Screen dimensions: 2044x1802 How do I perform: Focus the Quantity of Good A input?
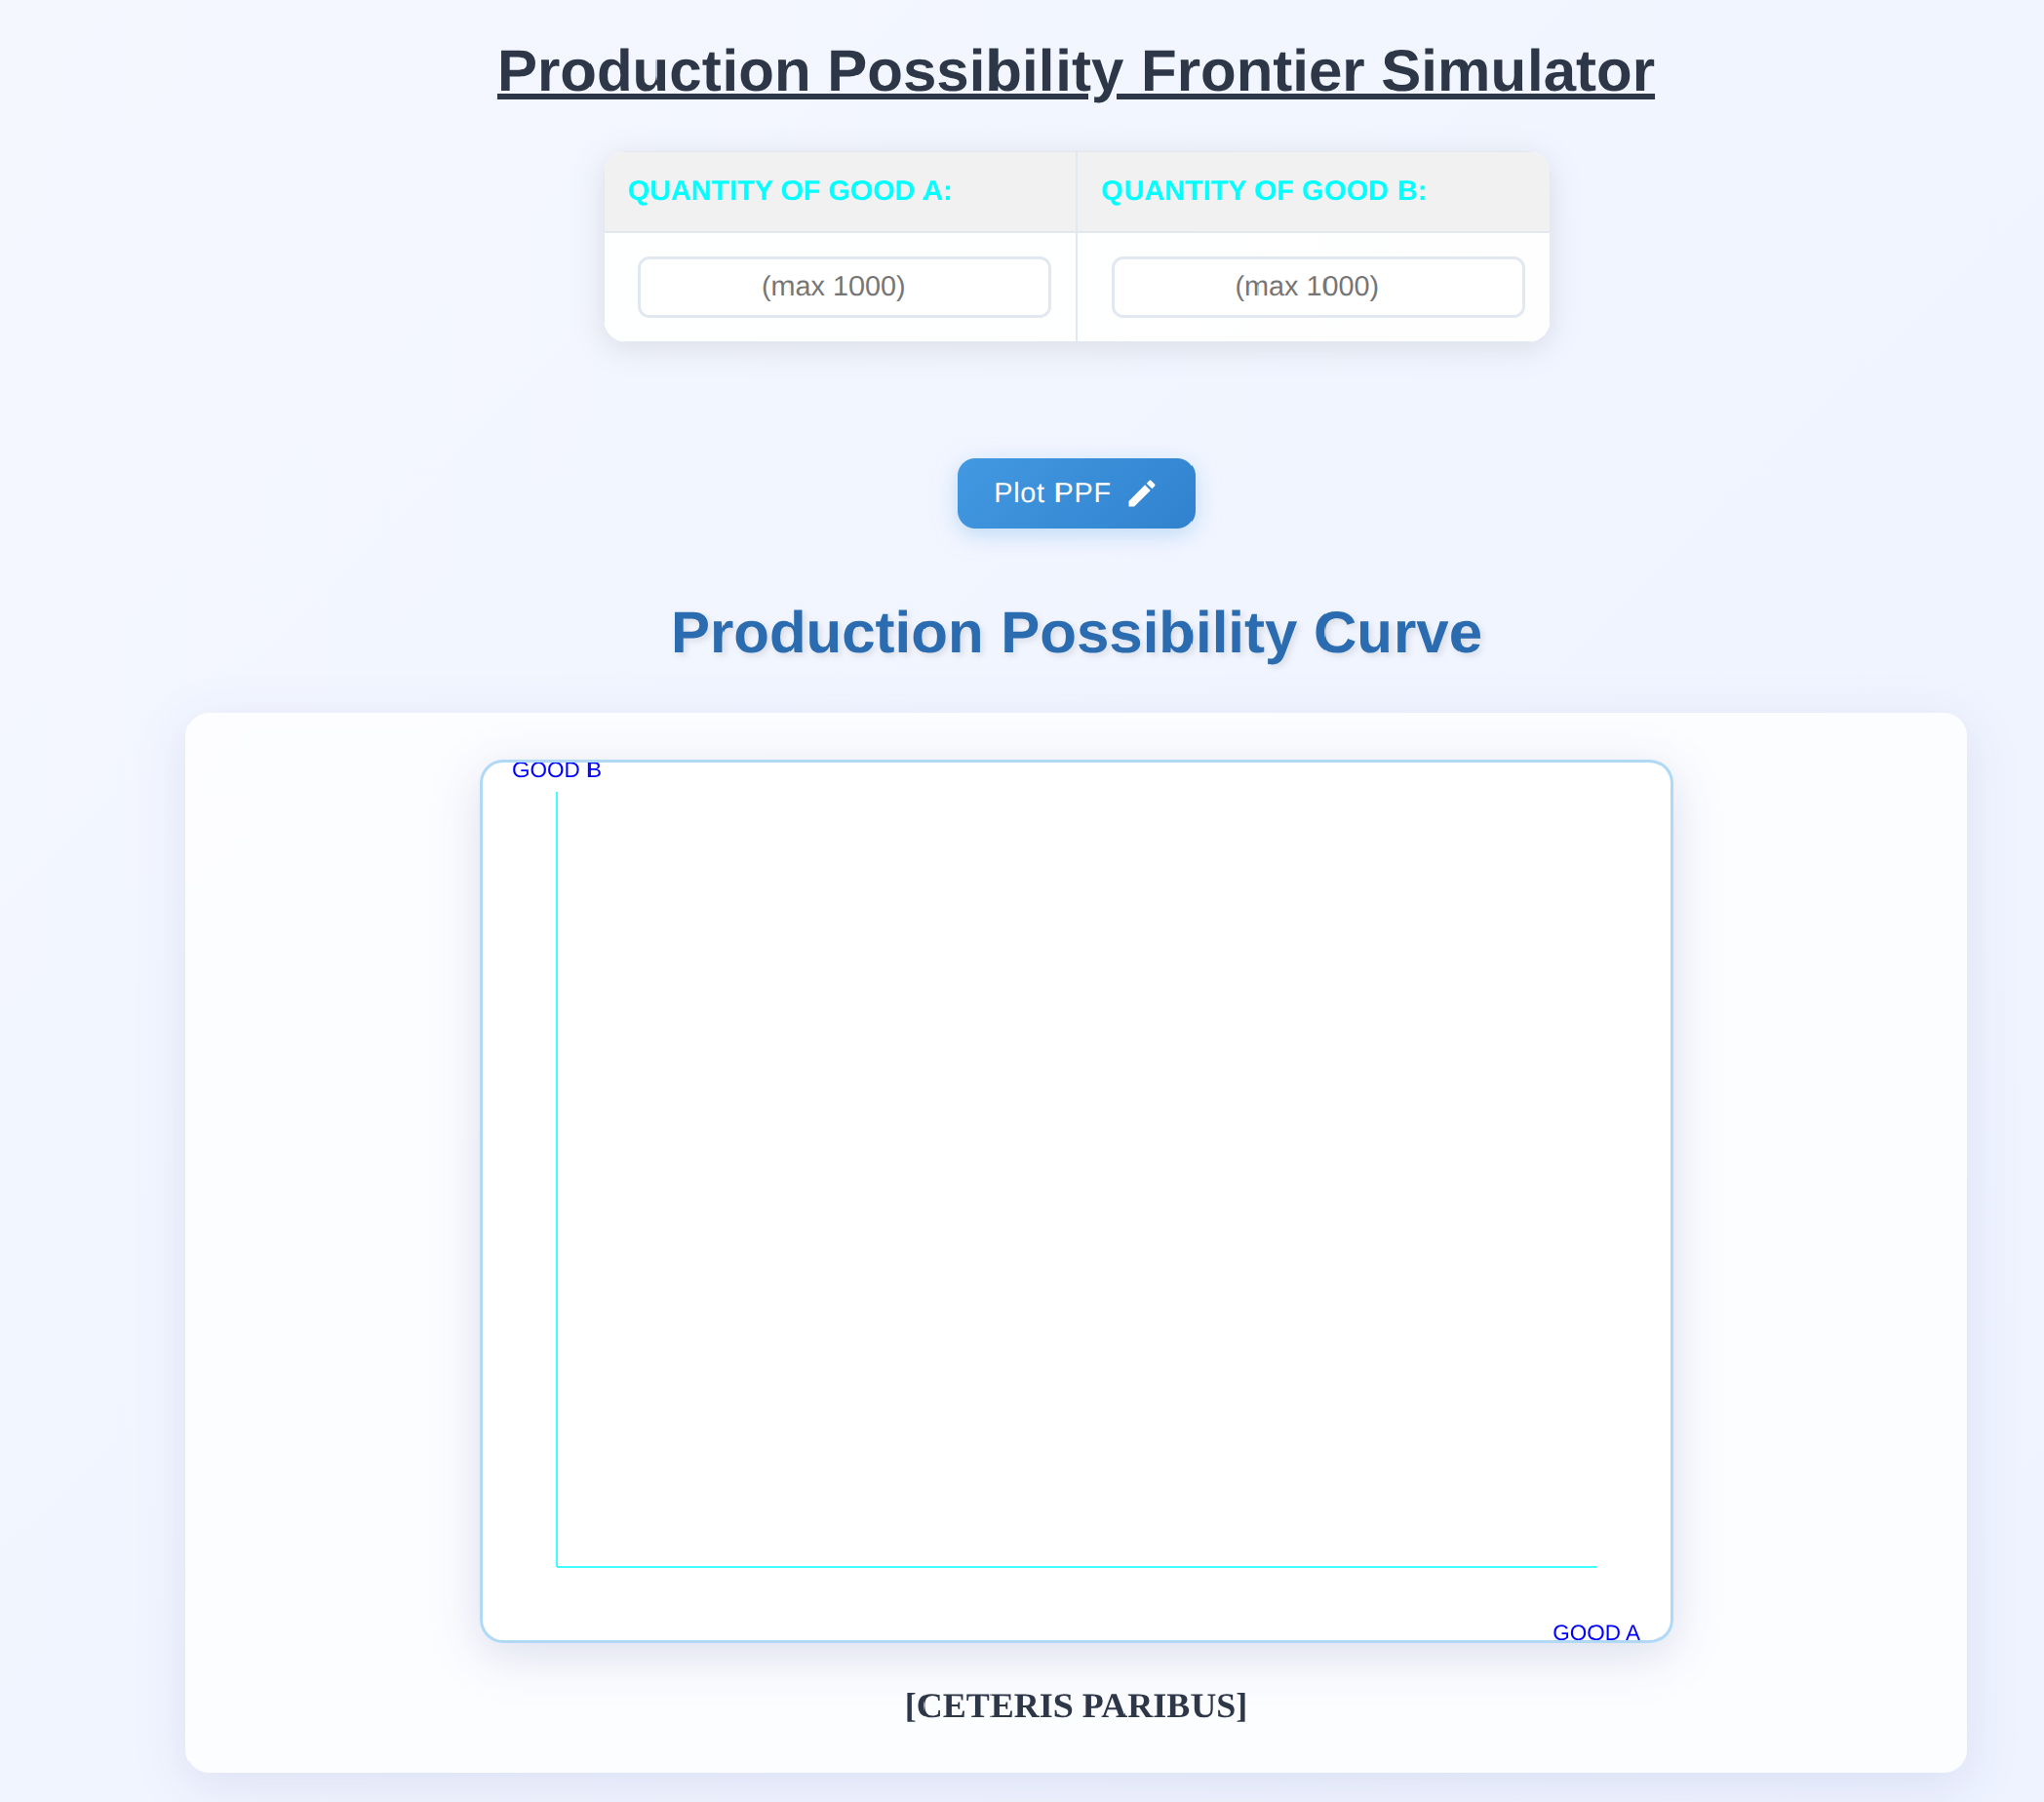point(844,287)
